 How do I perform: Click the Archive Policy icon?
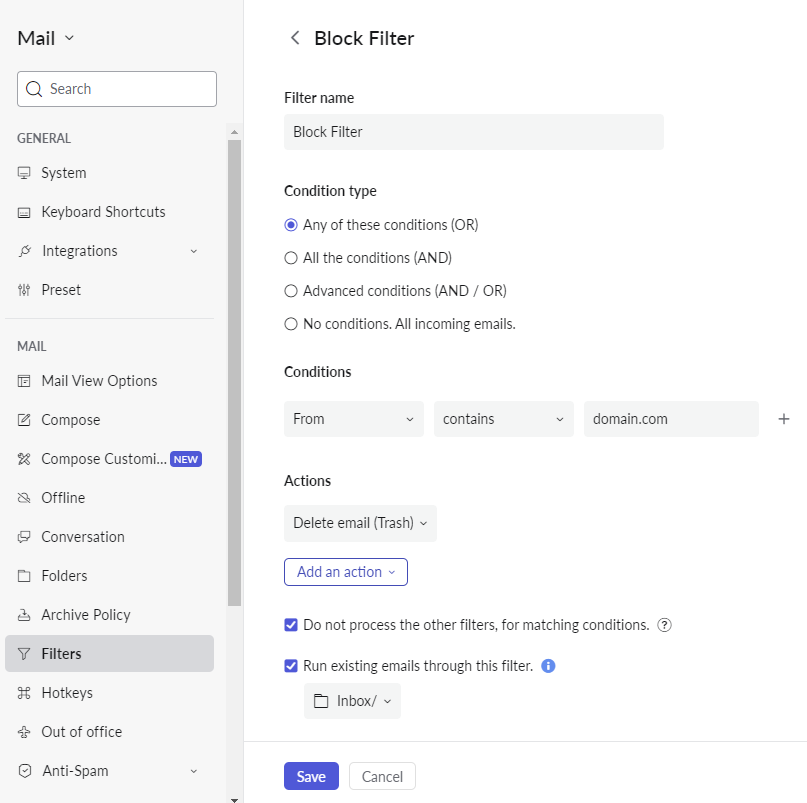[23, 614]
